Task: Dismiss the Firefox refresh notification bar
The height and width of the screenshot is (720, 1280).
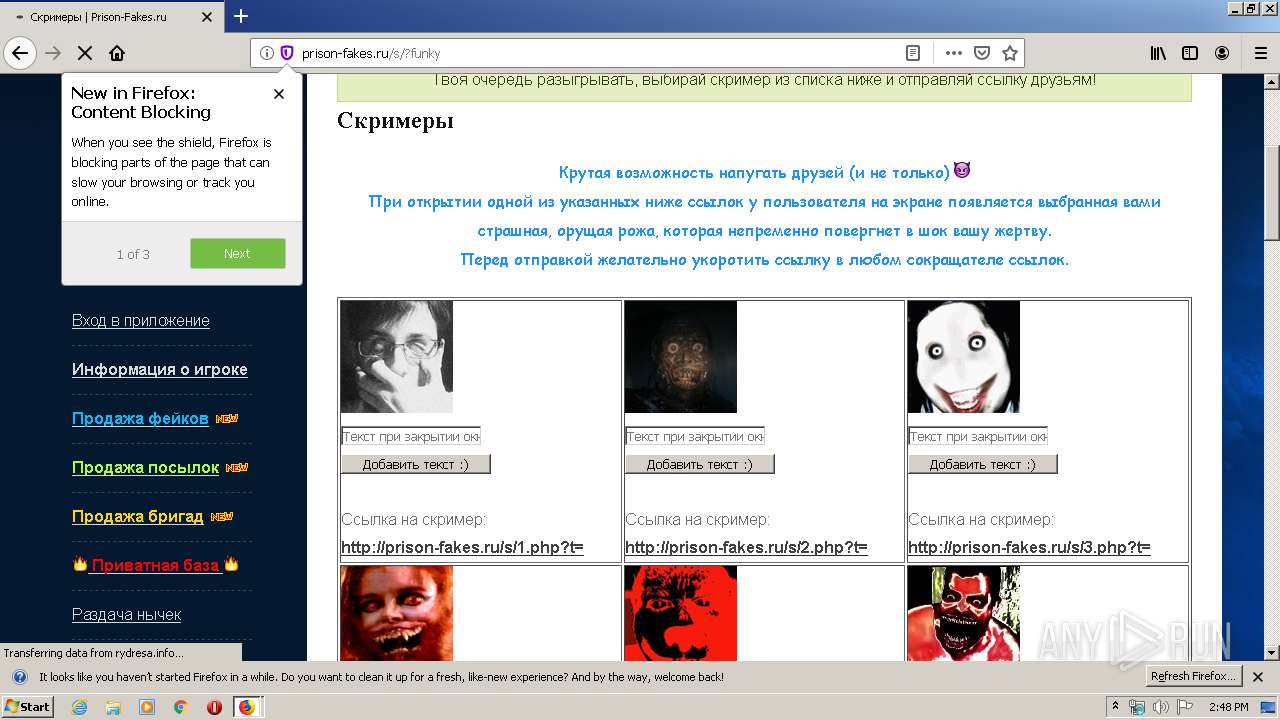Action: click(x=1259, y=677)
